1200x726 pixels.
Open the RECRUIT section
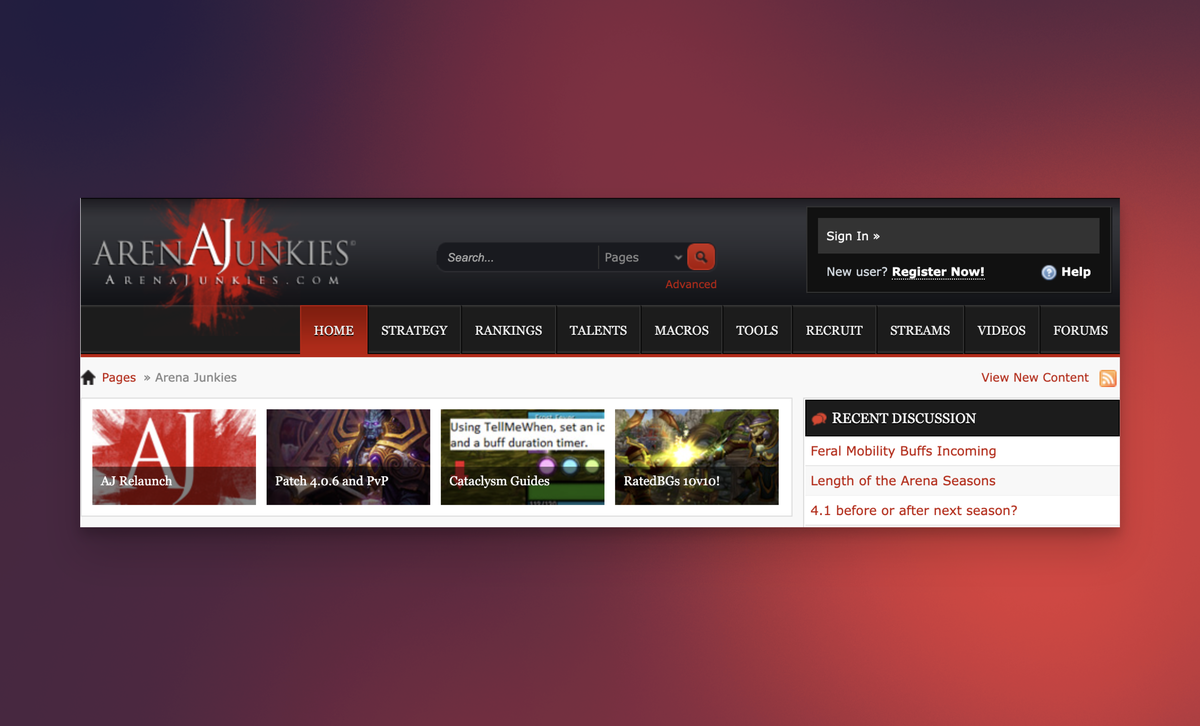[834, 330]
